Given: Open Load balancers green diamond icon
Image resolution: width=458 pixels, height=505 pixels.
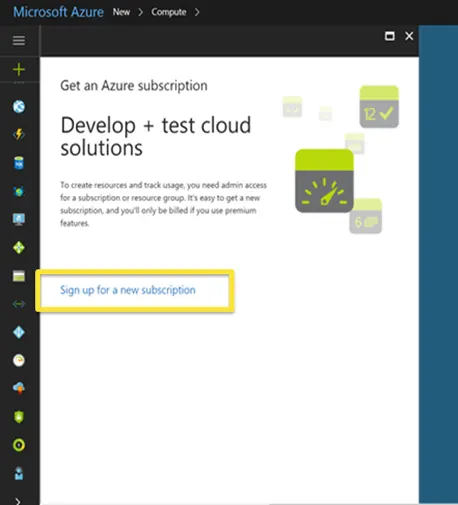Looking at the screenshot, I should pos(19,248).
